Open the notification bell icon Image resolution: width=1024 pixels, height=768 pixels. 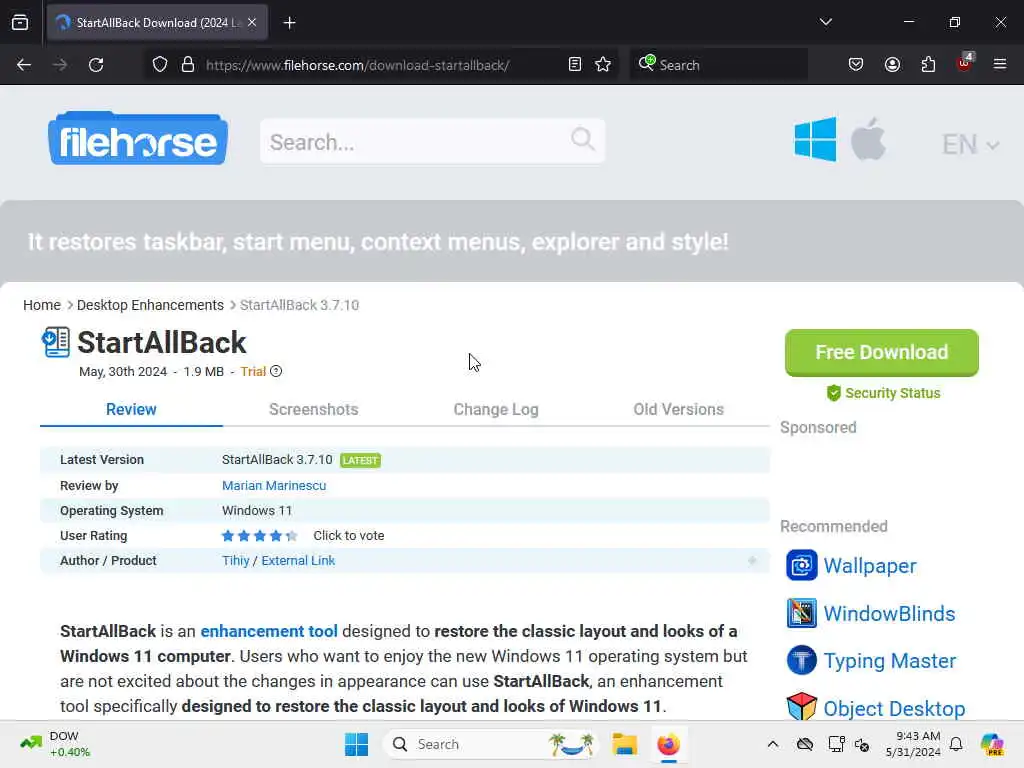tap(956, 744)
